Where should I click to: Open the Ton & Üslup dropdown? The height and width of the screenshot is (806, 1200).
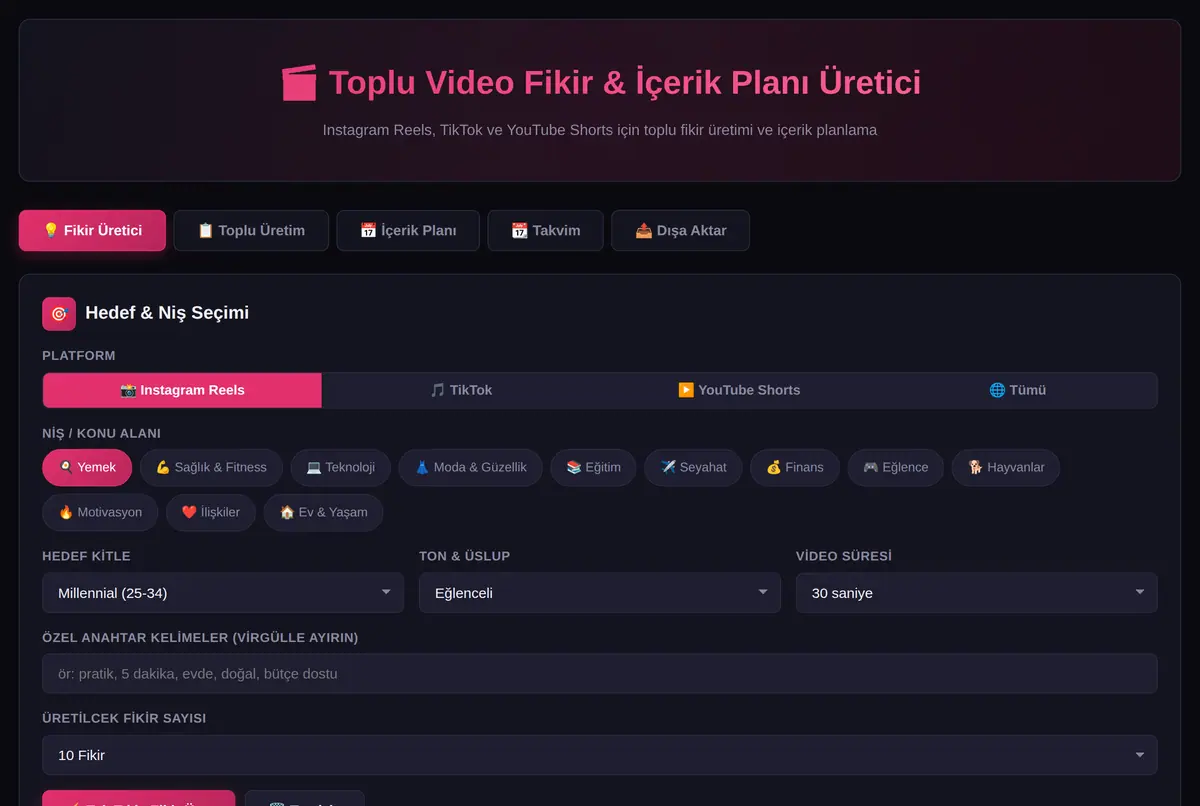point(600,593)
